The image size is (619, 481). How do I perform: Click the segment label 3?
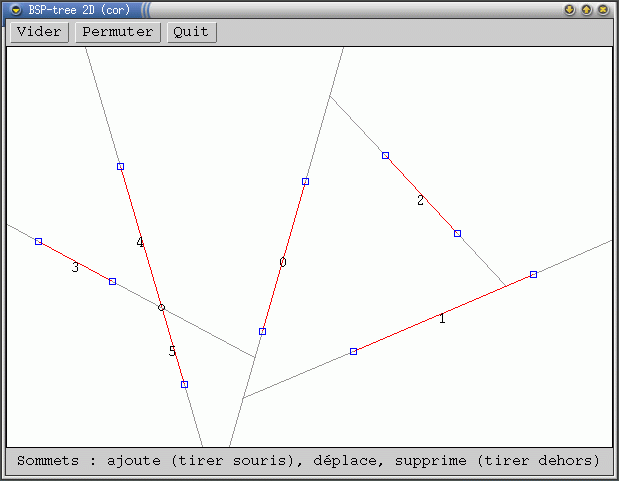(x=75, y=268)
